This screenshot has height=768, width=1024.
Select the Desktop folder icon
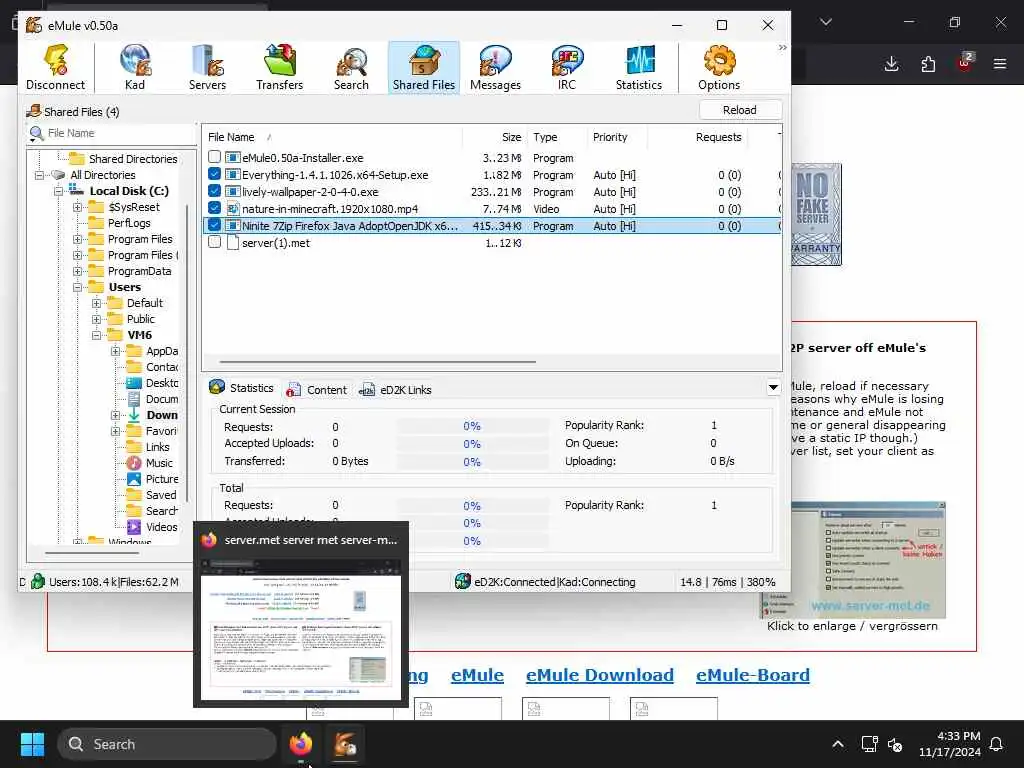tap(134, 383)
